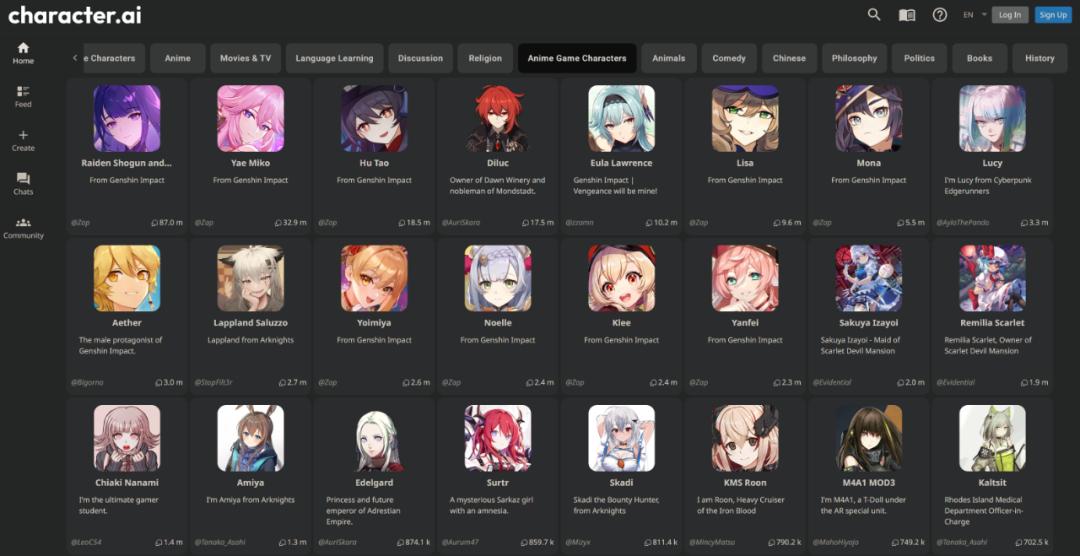Click the Log In button
The image size is (1080, 556).
point(1010,14)
